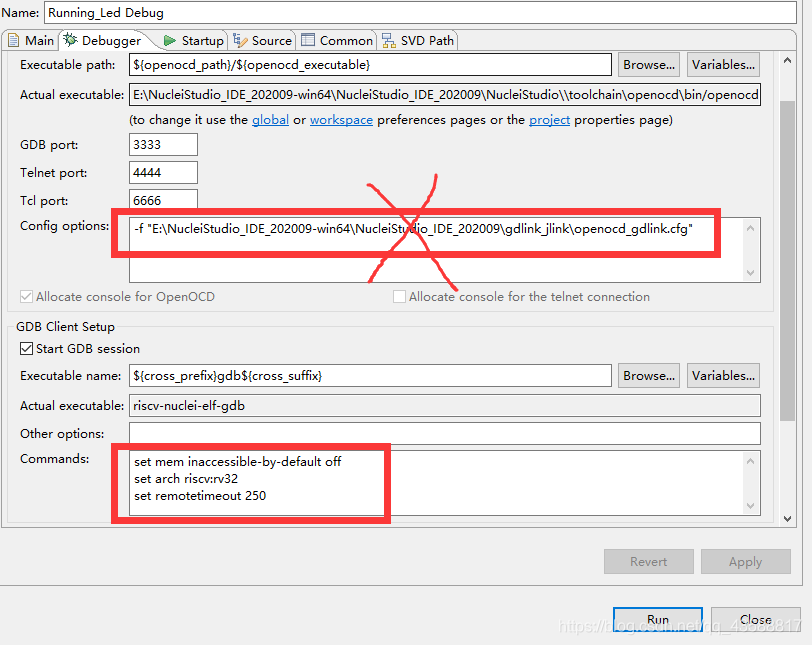The height and width of the screenshot is (645, 812).
Task: Open the workspace preferences link
Action: [x=341, y=120]
